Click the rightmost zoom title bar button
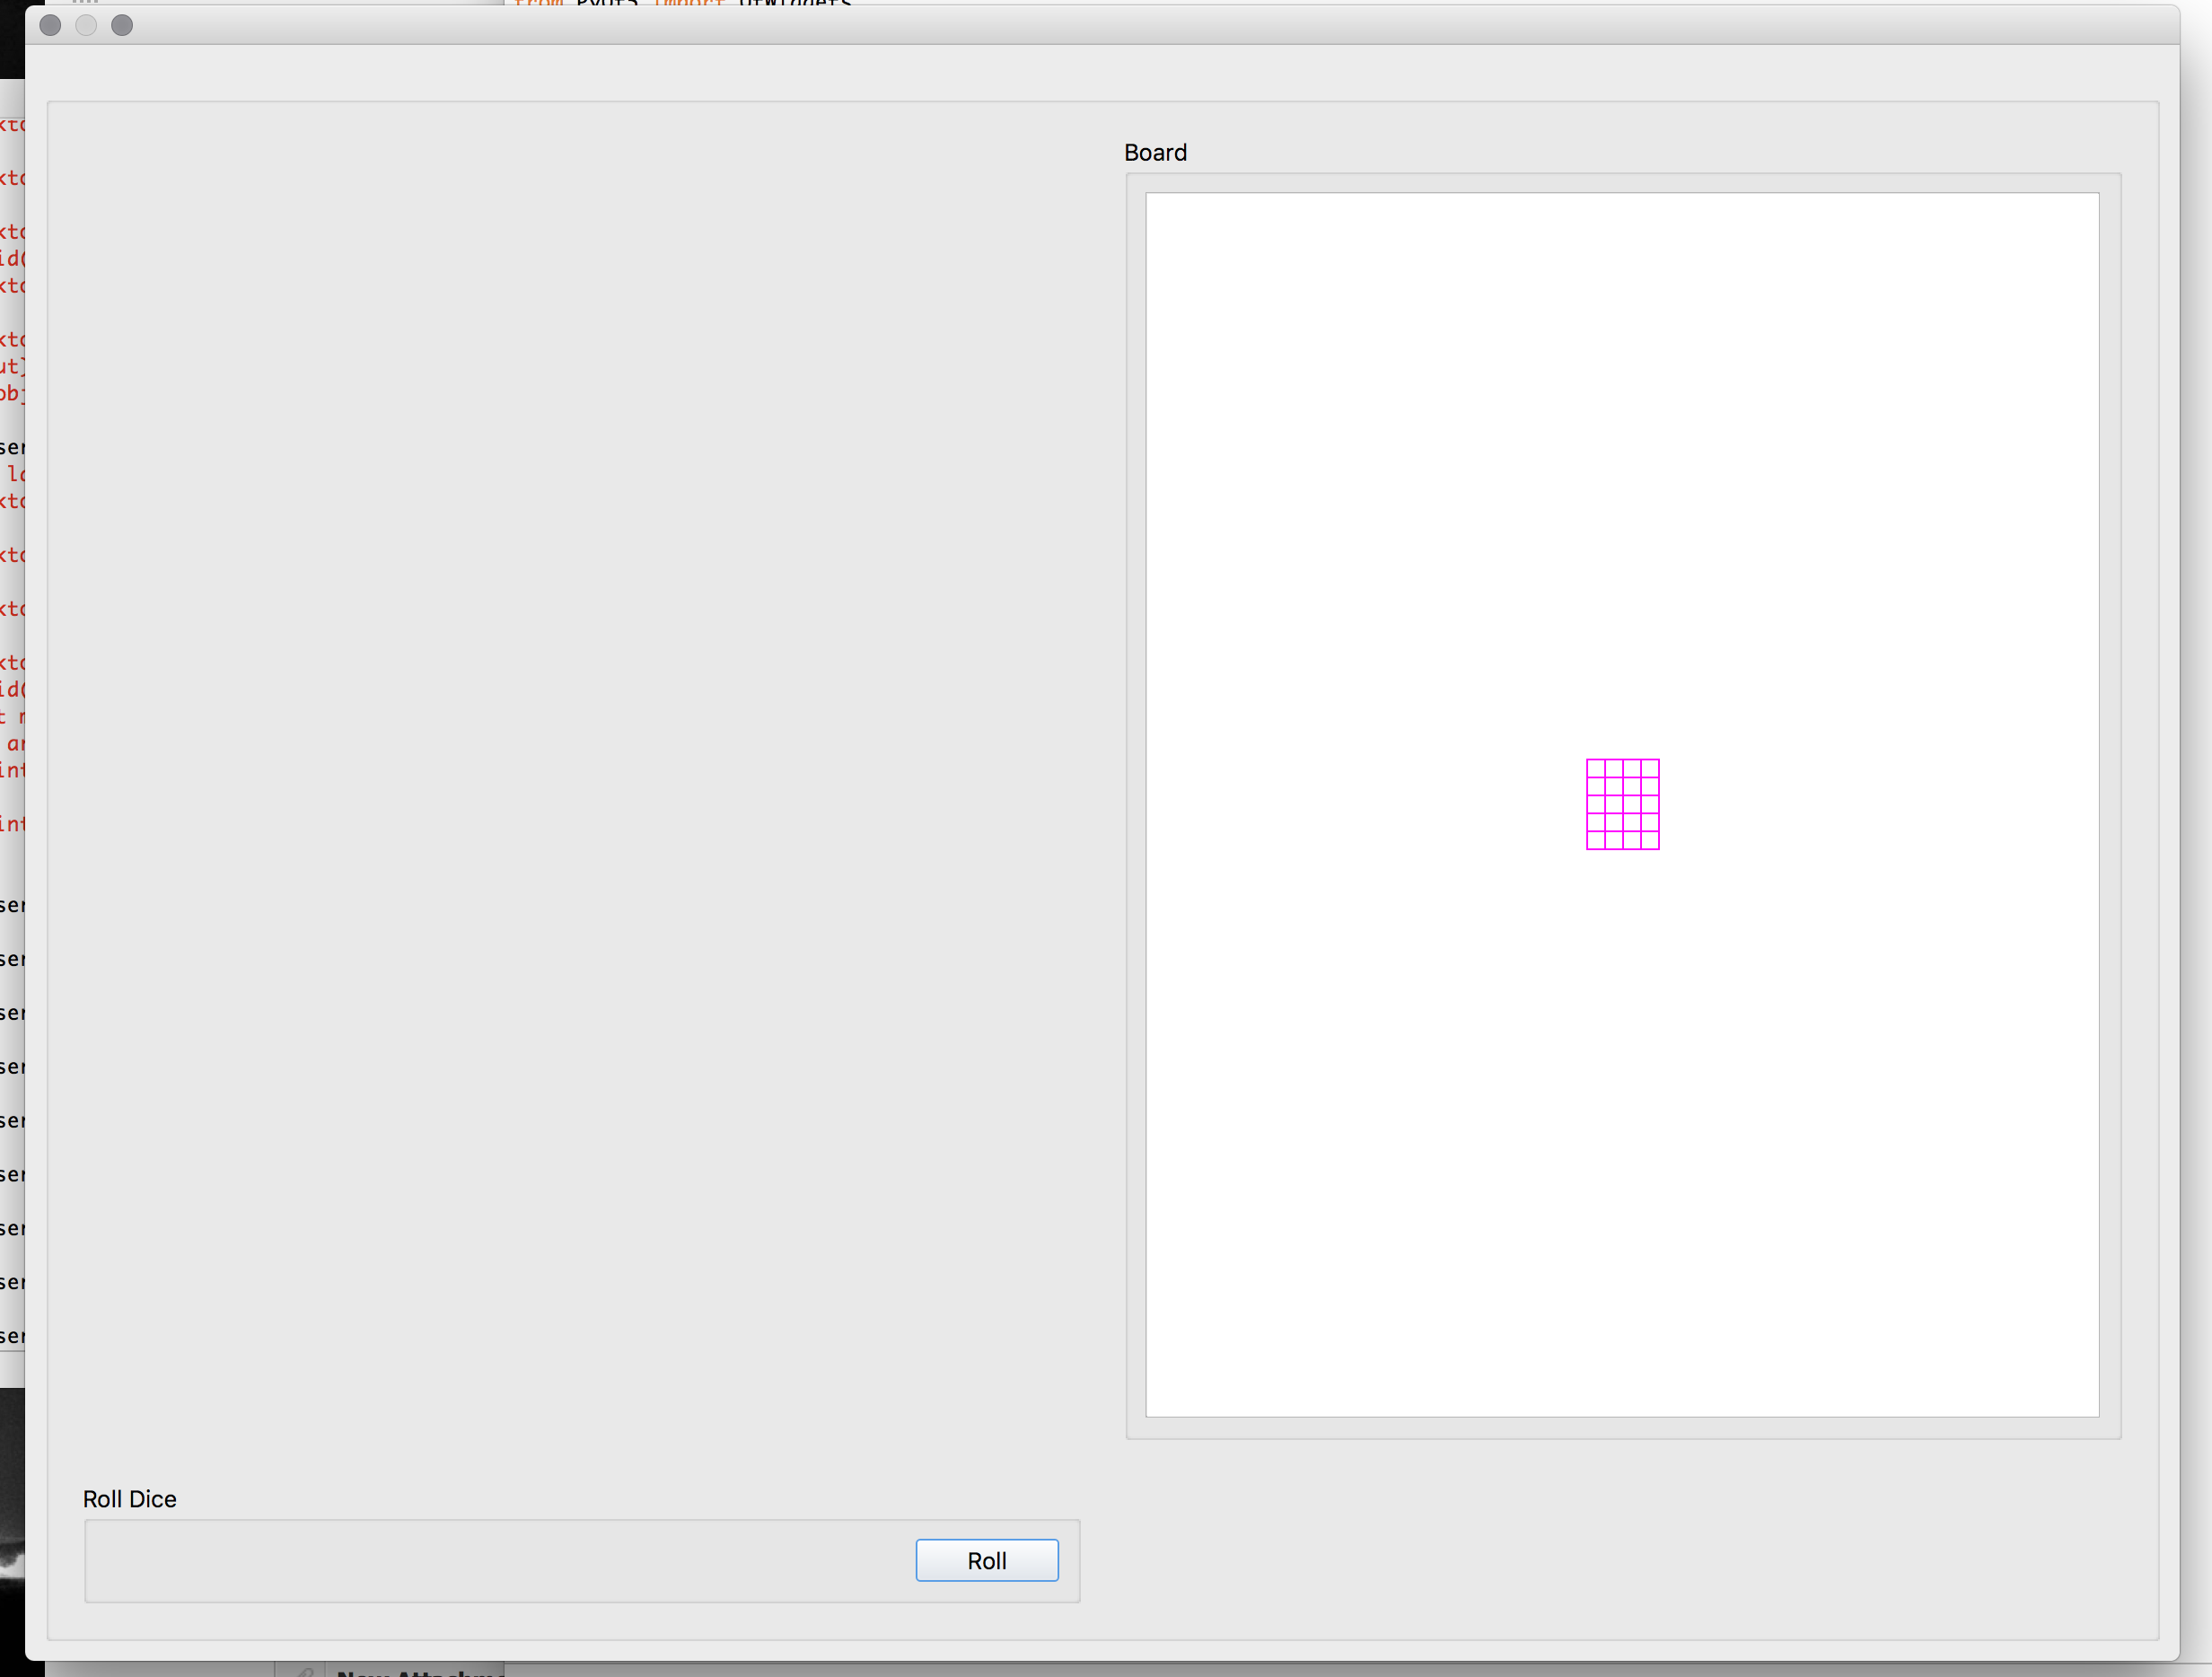Viewport: 2212px width, 1677px height. tap(122, 25)
